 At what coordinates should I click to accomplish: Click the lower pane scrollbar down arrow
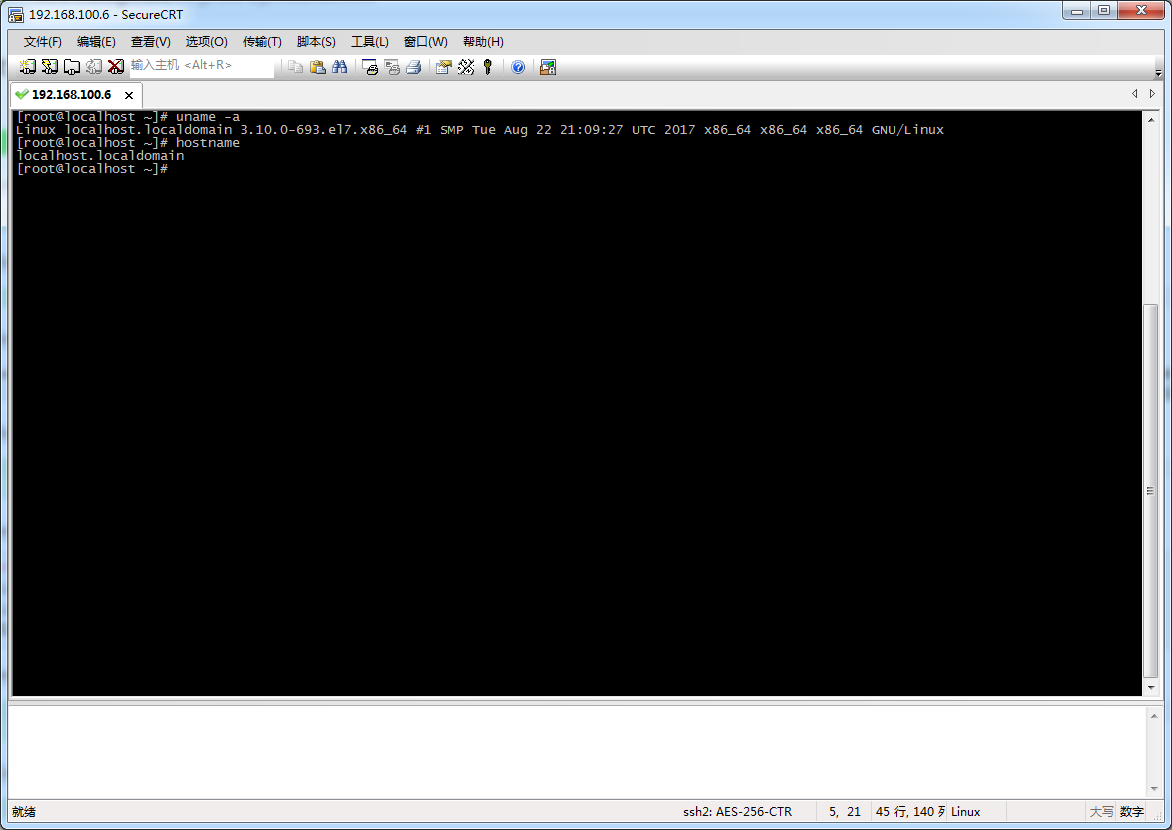(1154, 789)
